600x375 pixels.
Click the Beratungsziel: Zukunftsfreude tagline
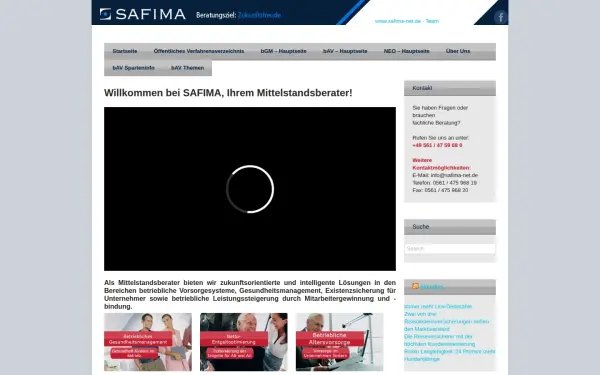(238, 15)
